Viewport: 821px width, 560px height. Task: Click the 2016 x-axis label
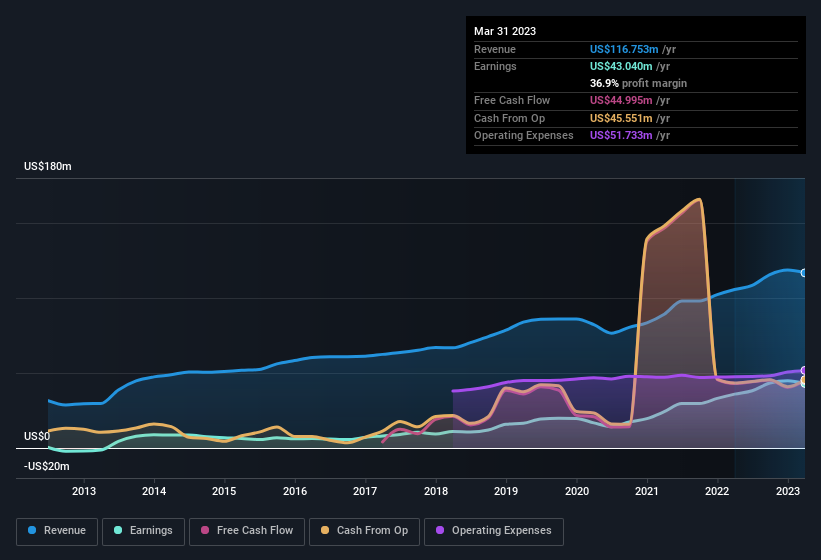[295, 491]
